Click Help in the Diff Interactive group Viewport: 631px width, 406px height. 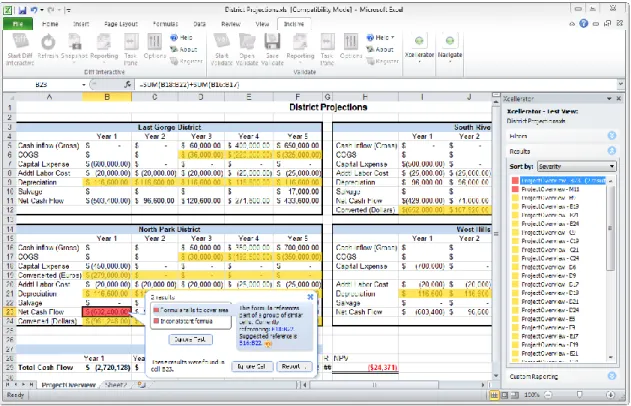point(181,38)
